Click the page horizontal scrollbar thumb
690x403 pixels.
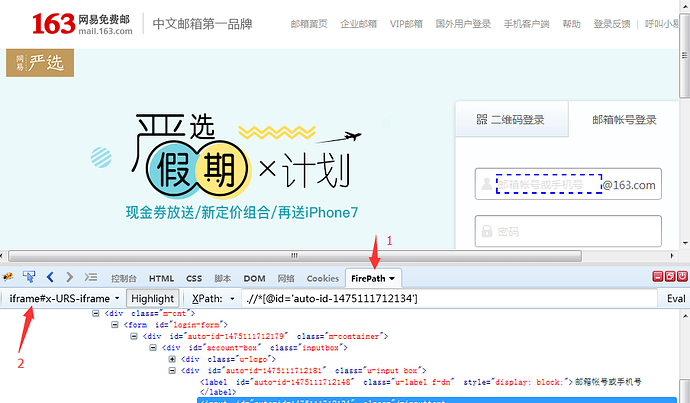tap(295, 256)
